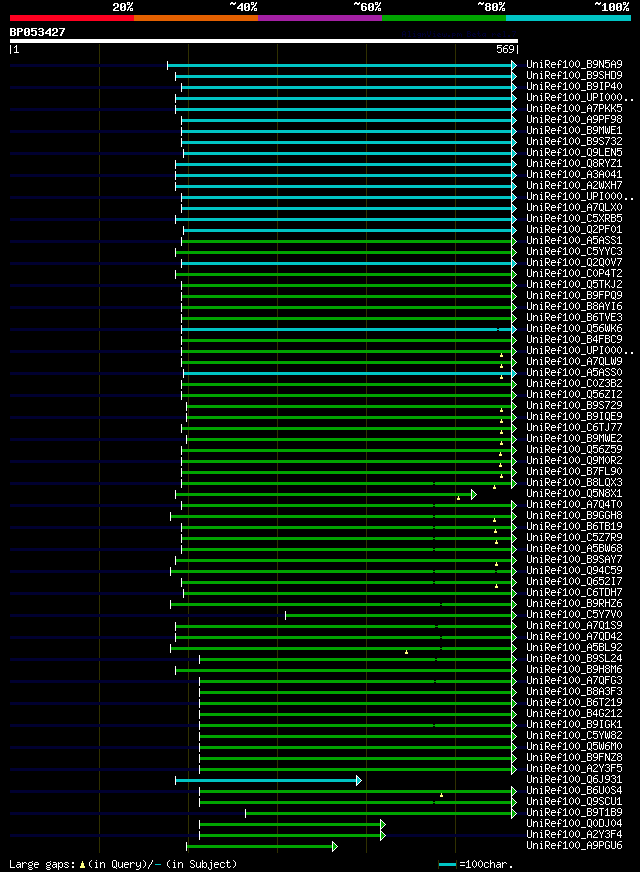This screenshot has width=640, height=872.
Task: Click the red 20% identity legend segment
Action: 72,18
